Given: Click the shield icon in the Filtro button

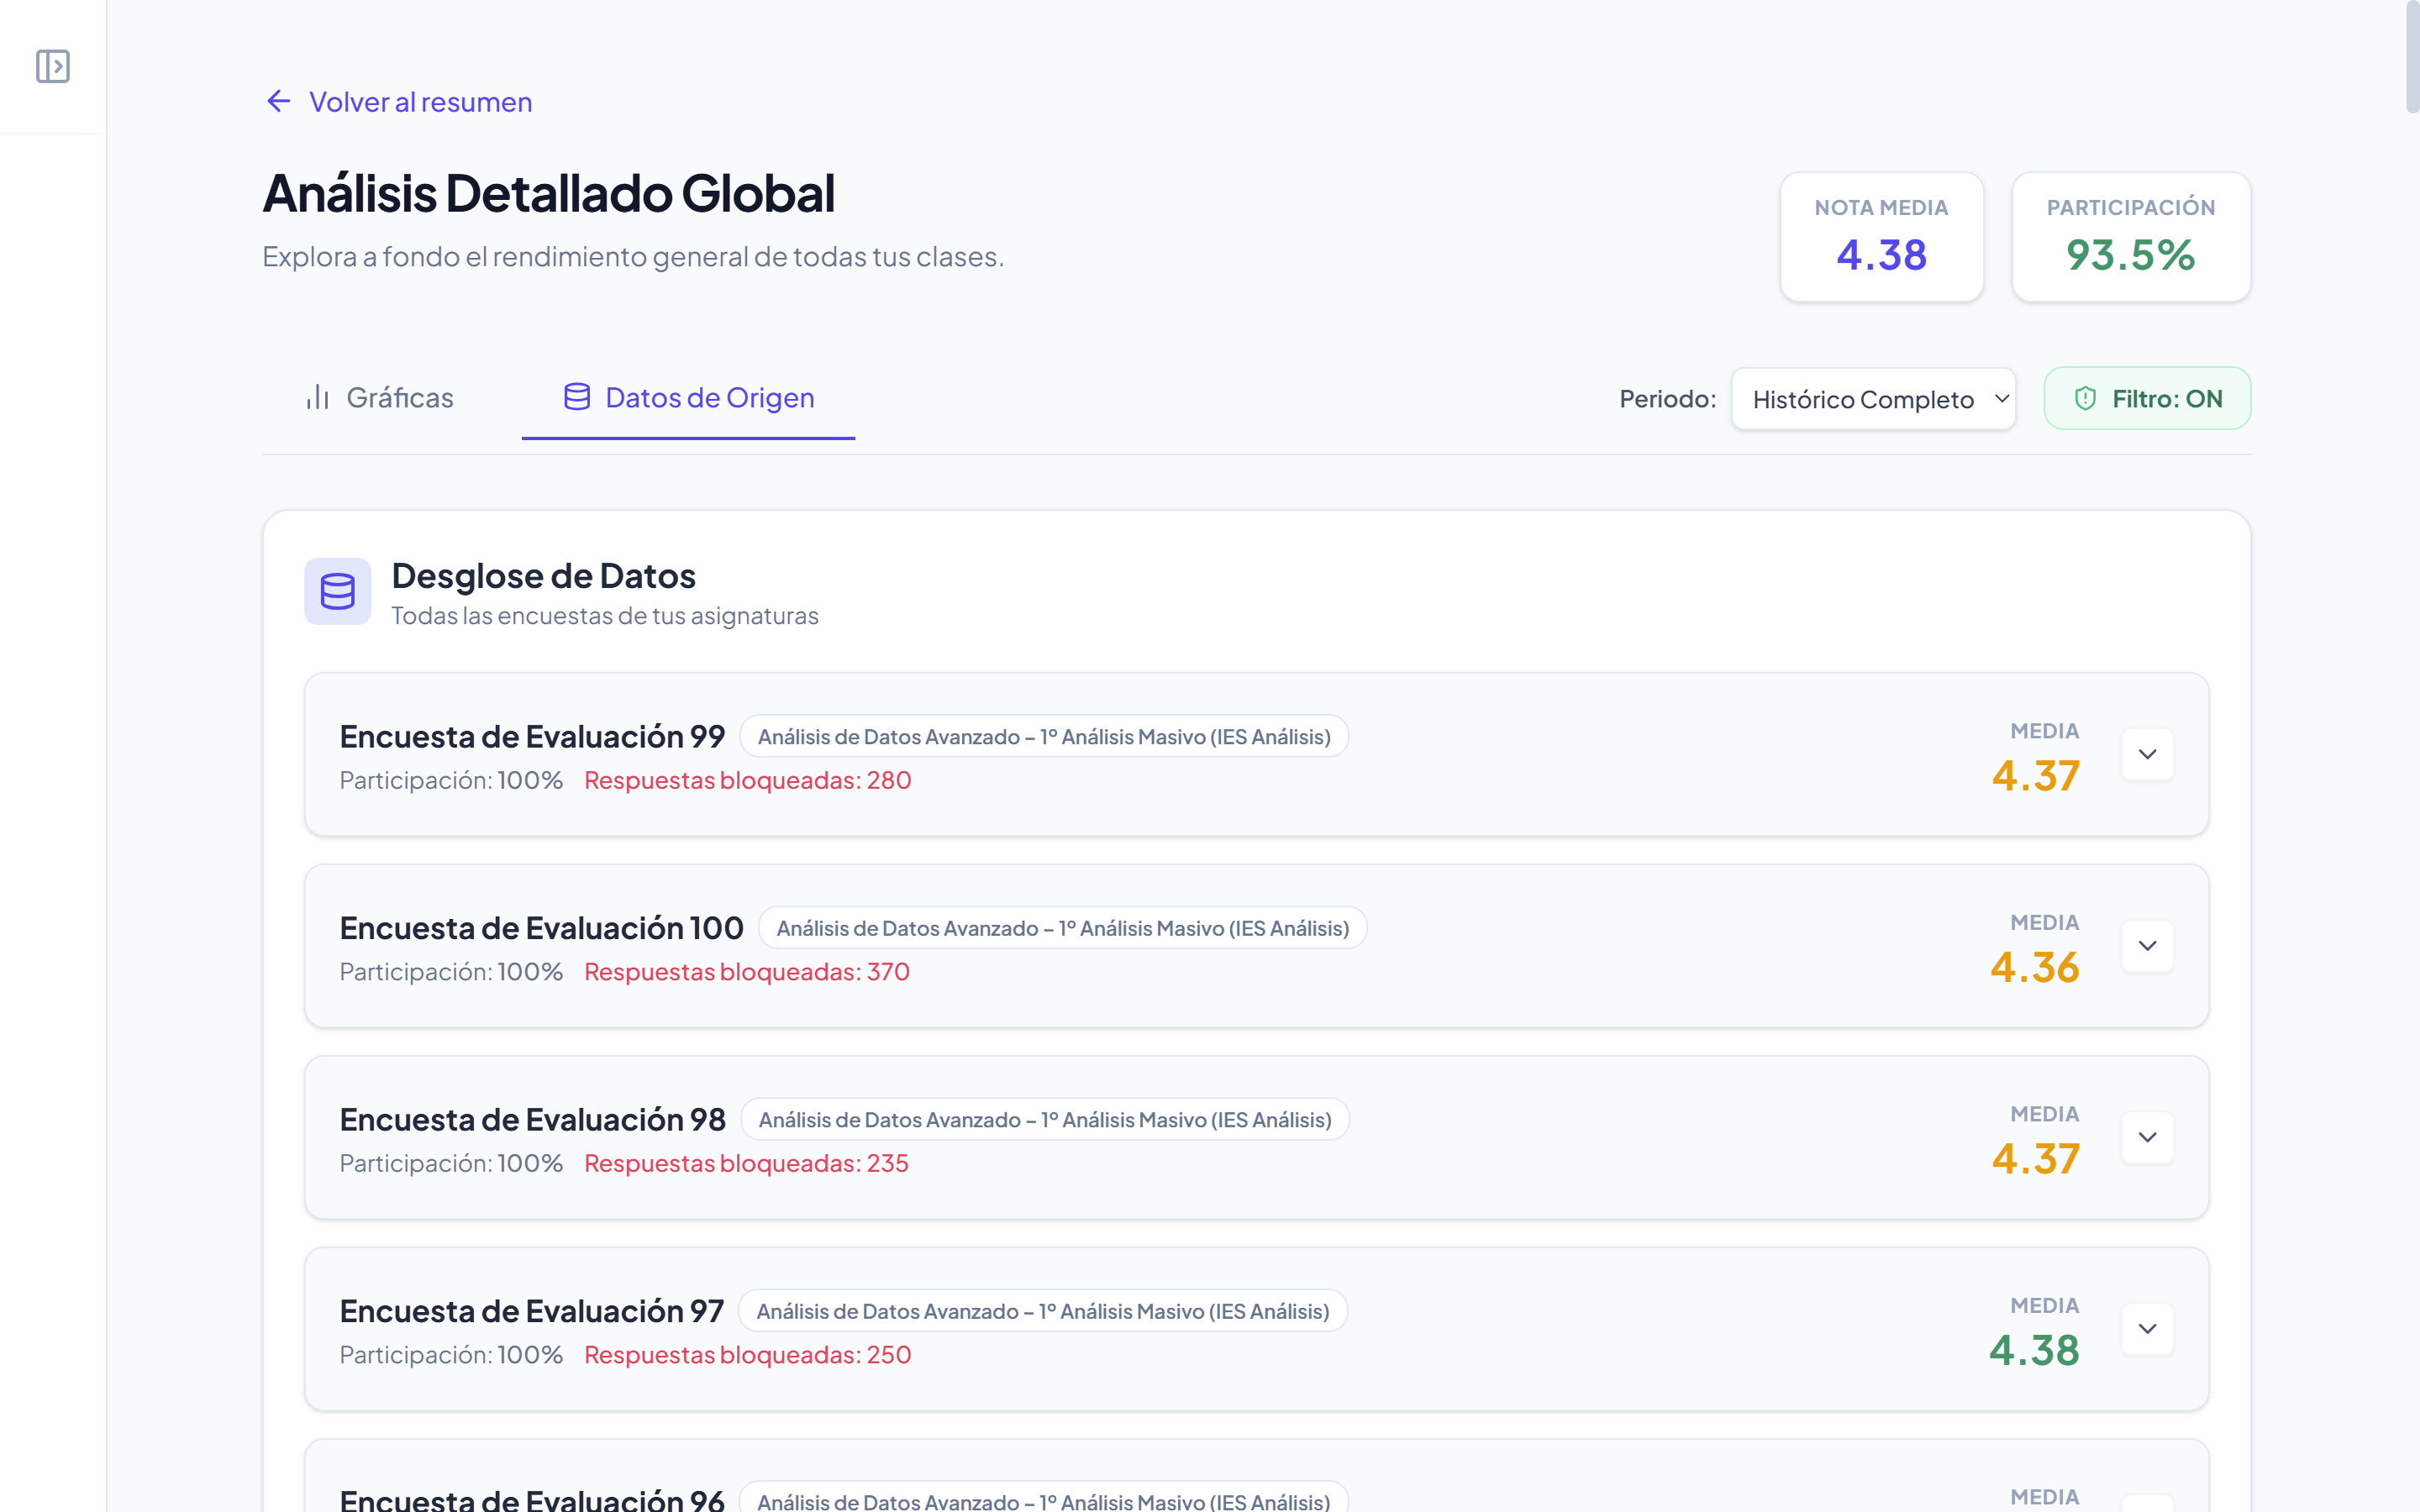Looking at the screenshot, I should pos(2085,399).
